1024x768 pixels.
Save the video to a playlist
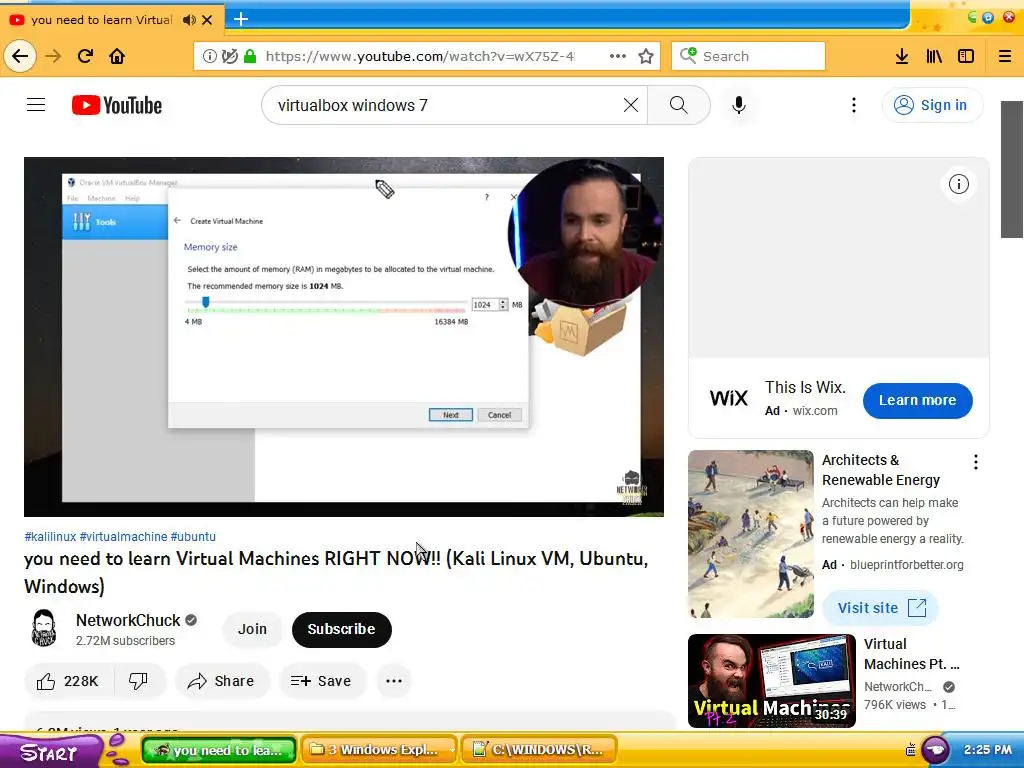321,681
